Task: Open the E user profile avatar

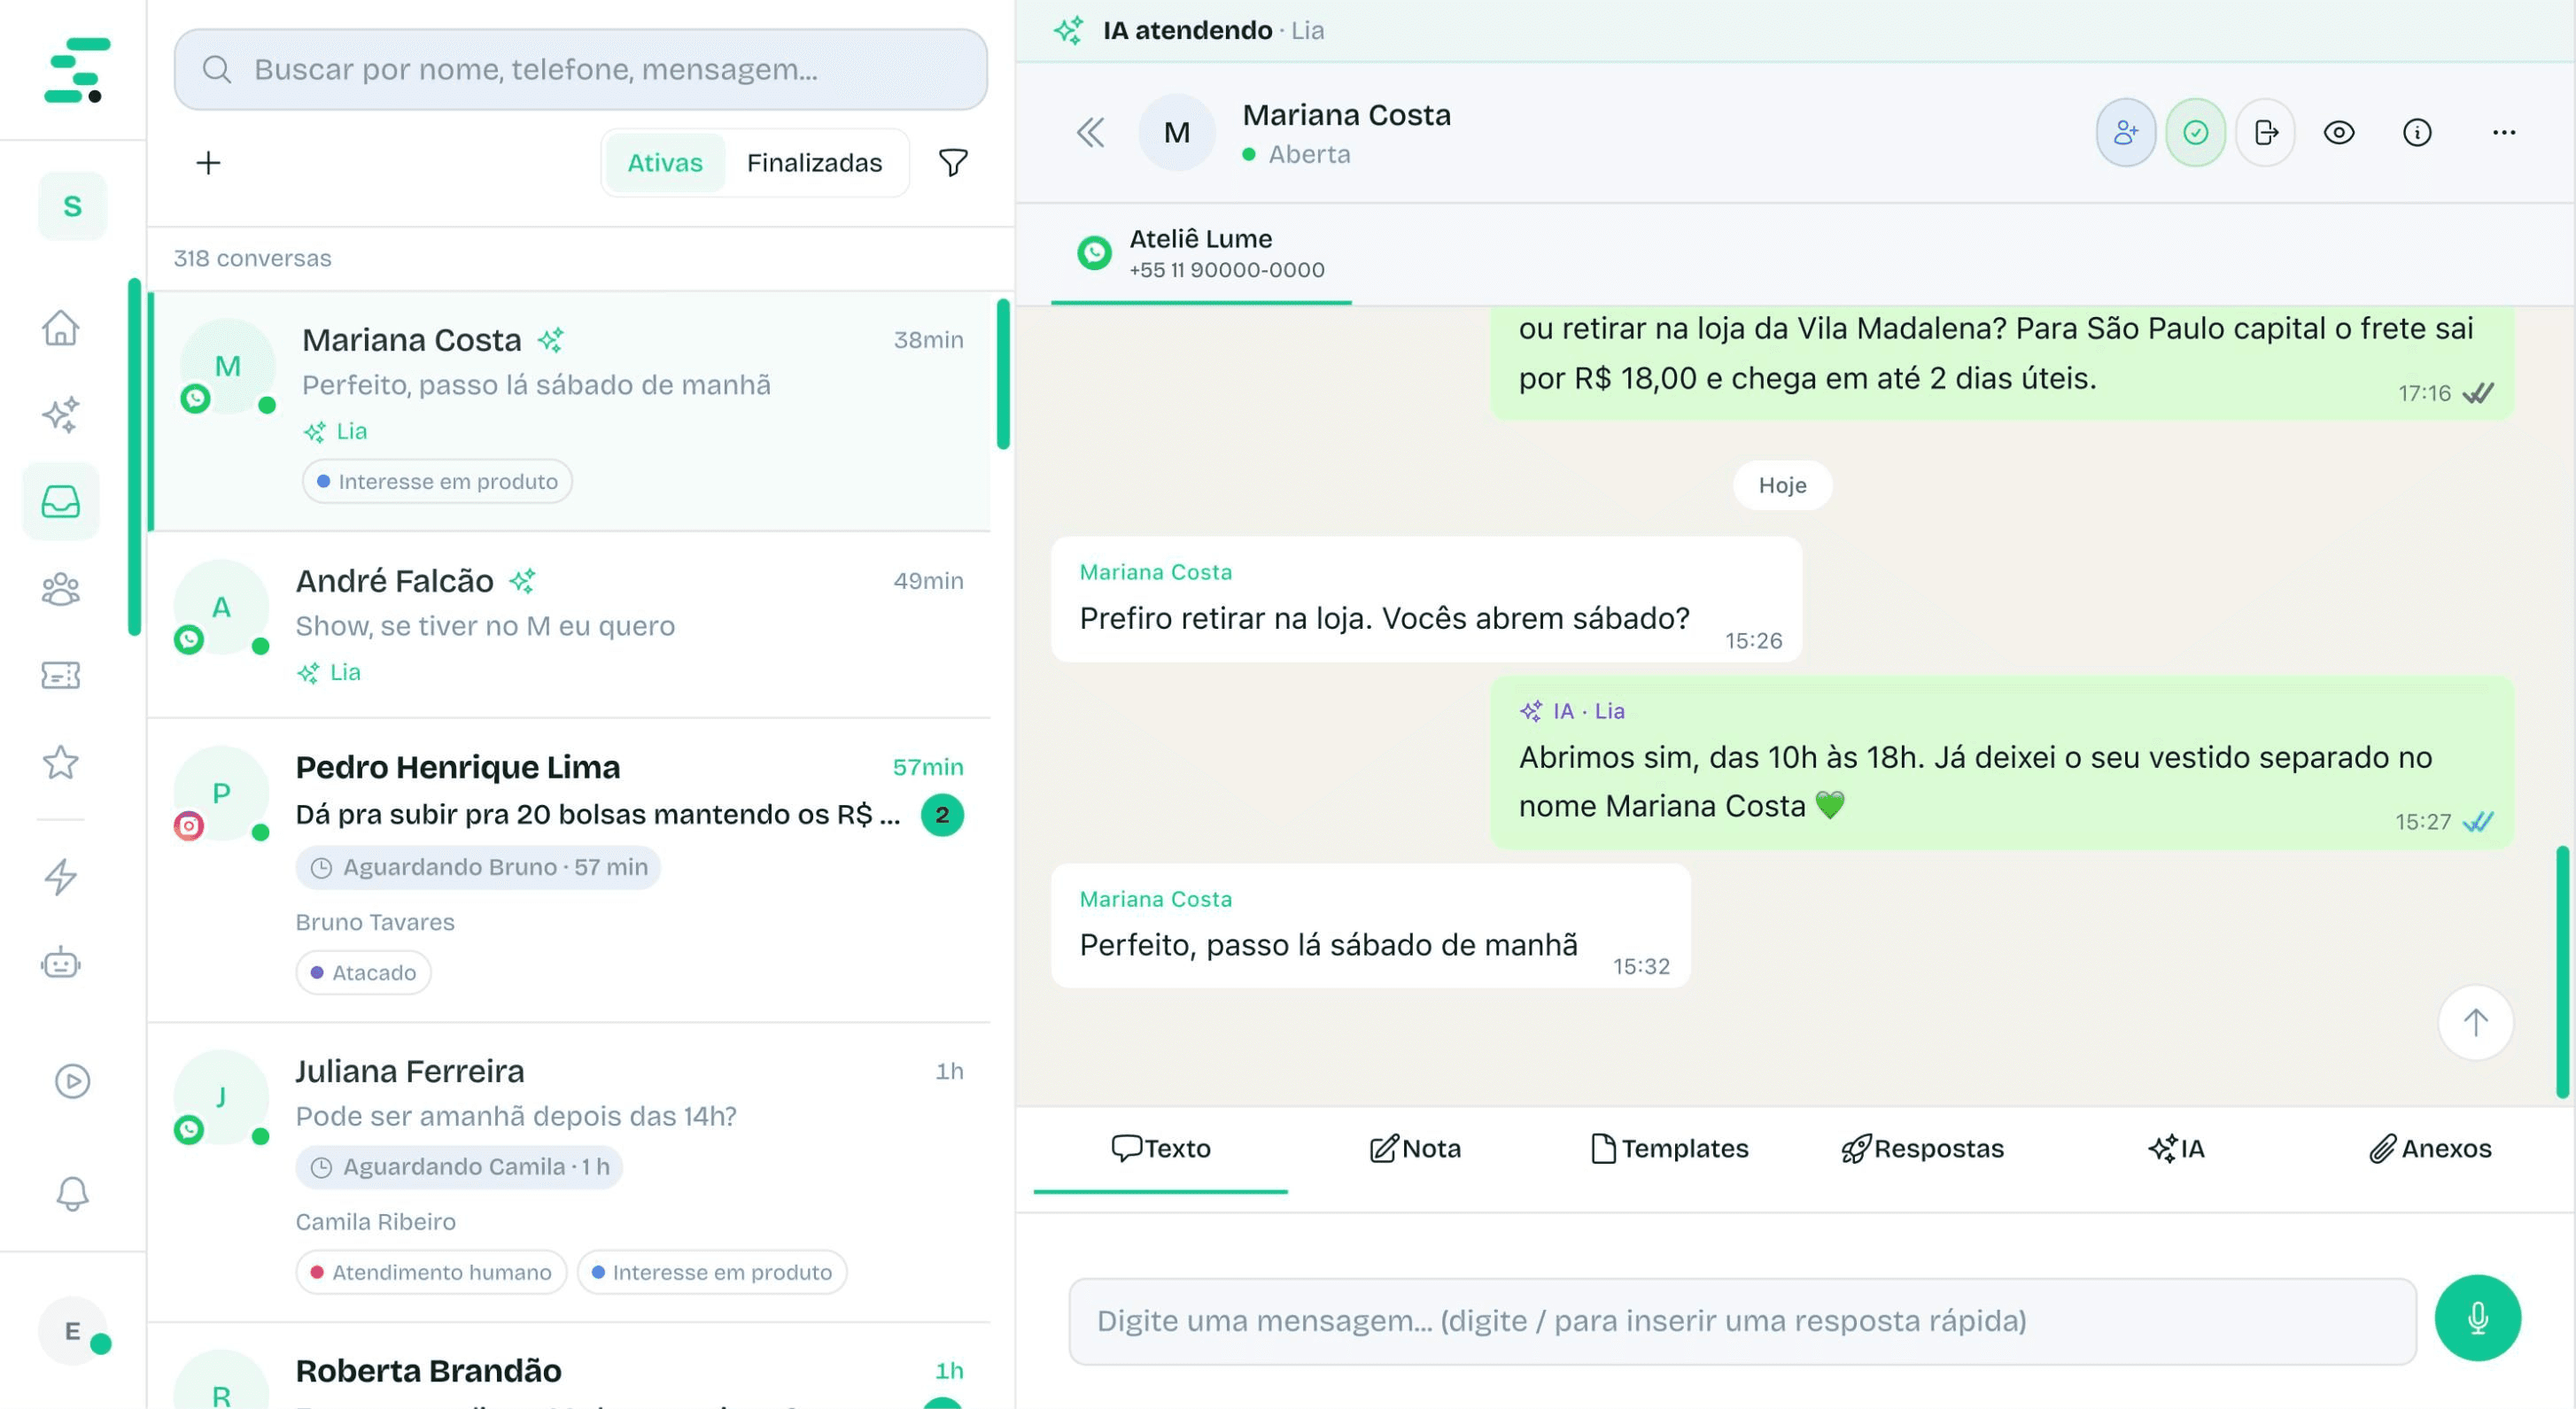Action: coord(73,1331)
